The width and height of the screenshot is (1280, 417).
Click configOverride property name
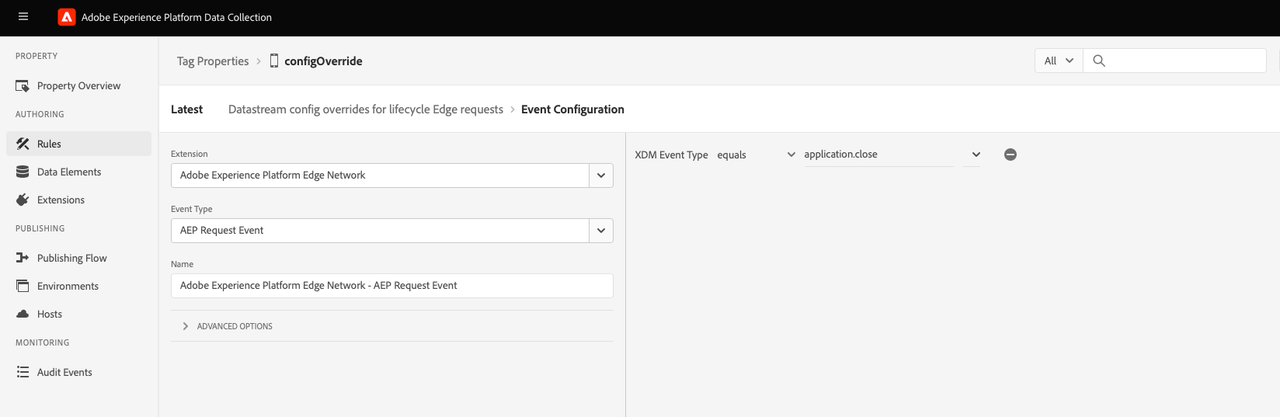(323, 61)
